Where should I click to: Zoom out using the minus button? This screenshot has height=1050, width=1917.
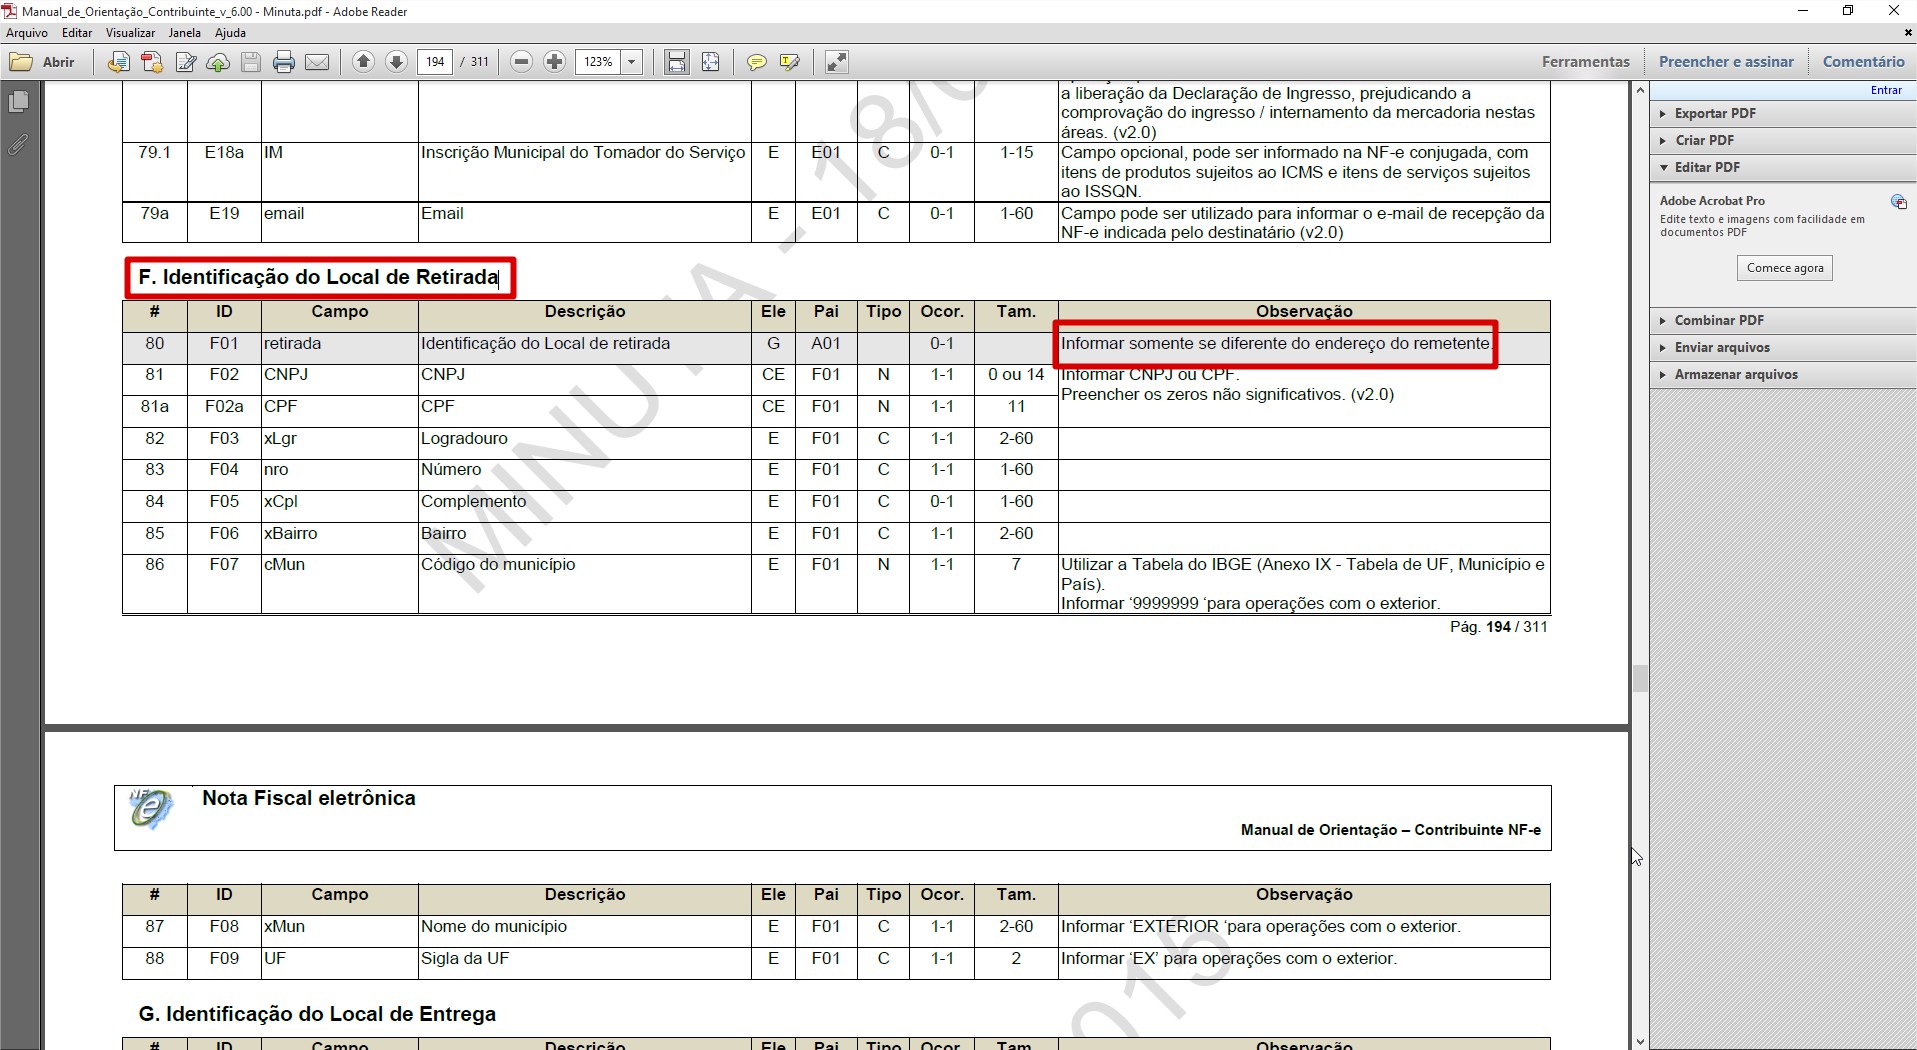(521, 62)
